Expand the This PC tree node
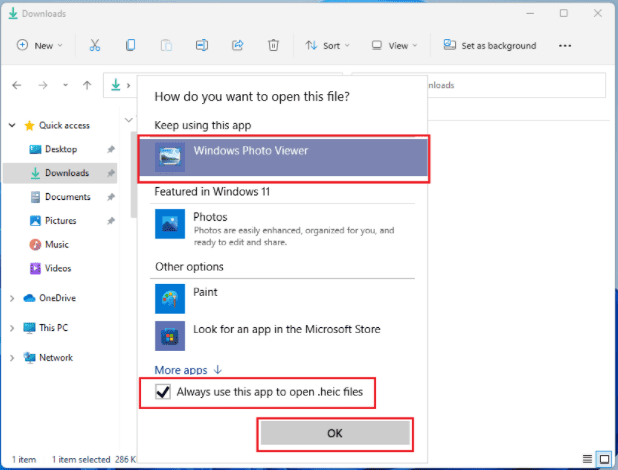The image size is (618, 470). (x=12, y=328)
